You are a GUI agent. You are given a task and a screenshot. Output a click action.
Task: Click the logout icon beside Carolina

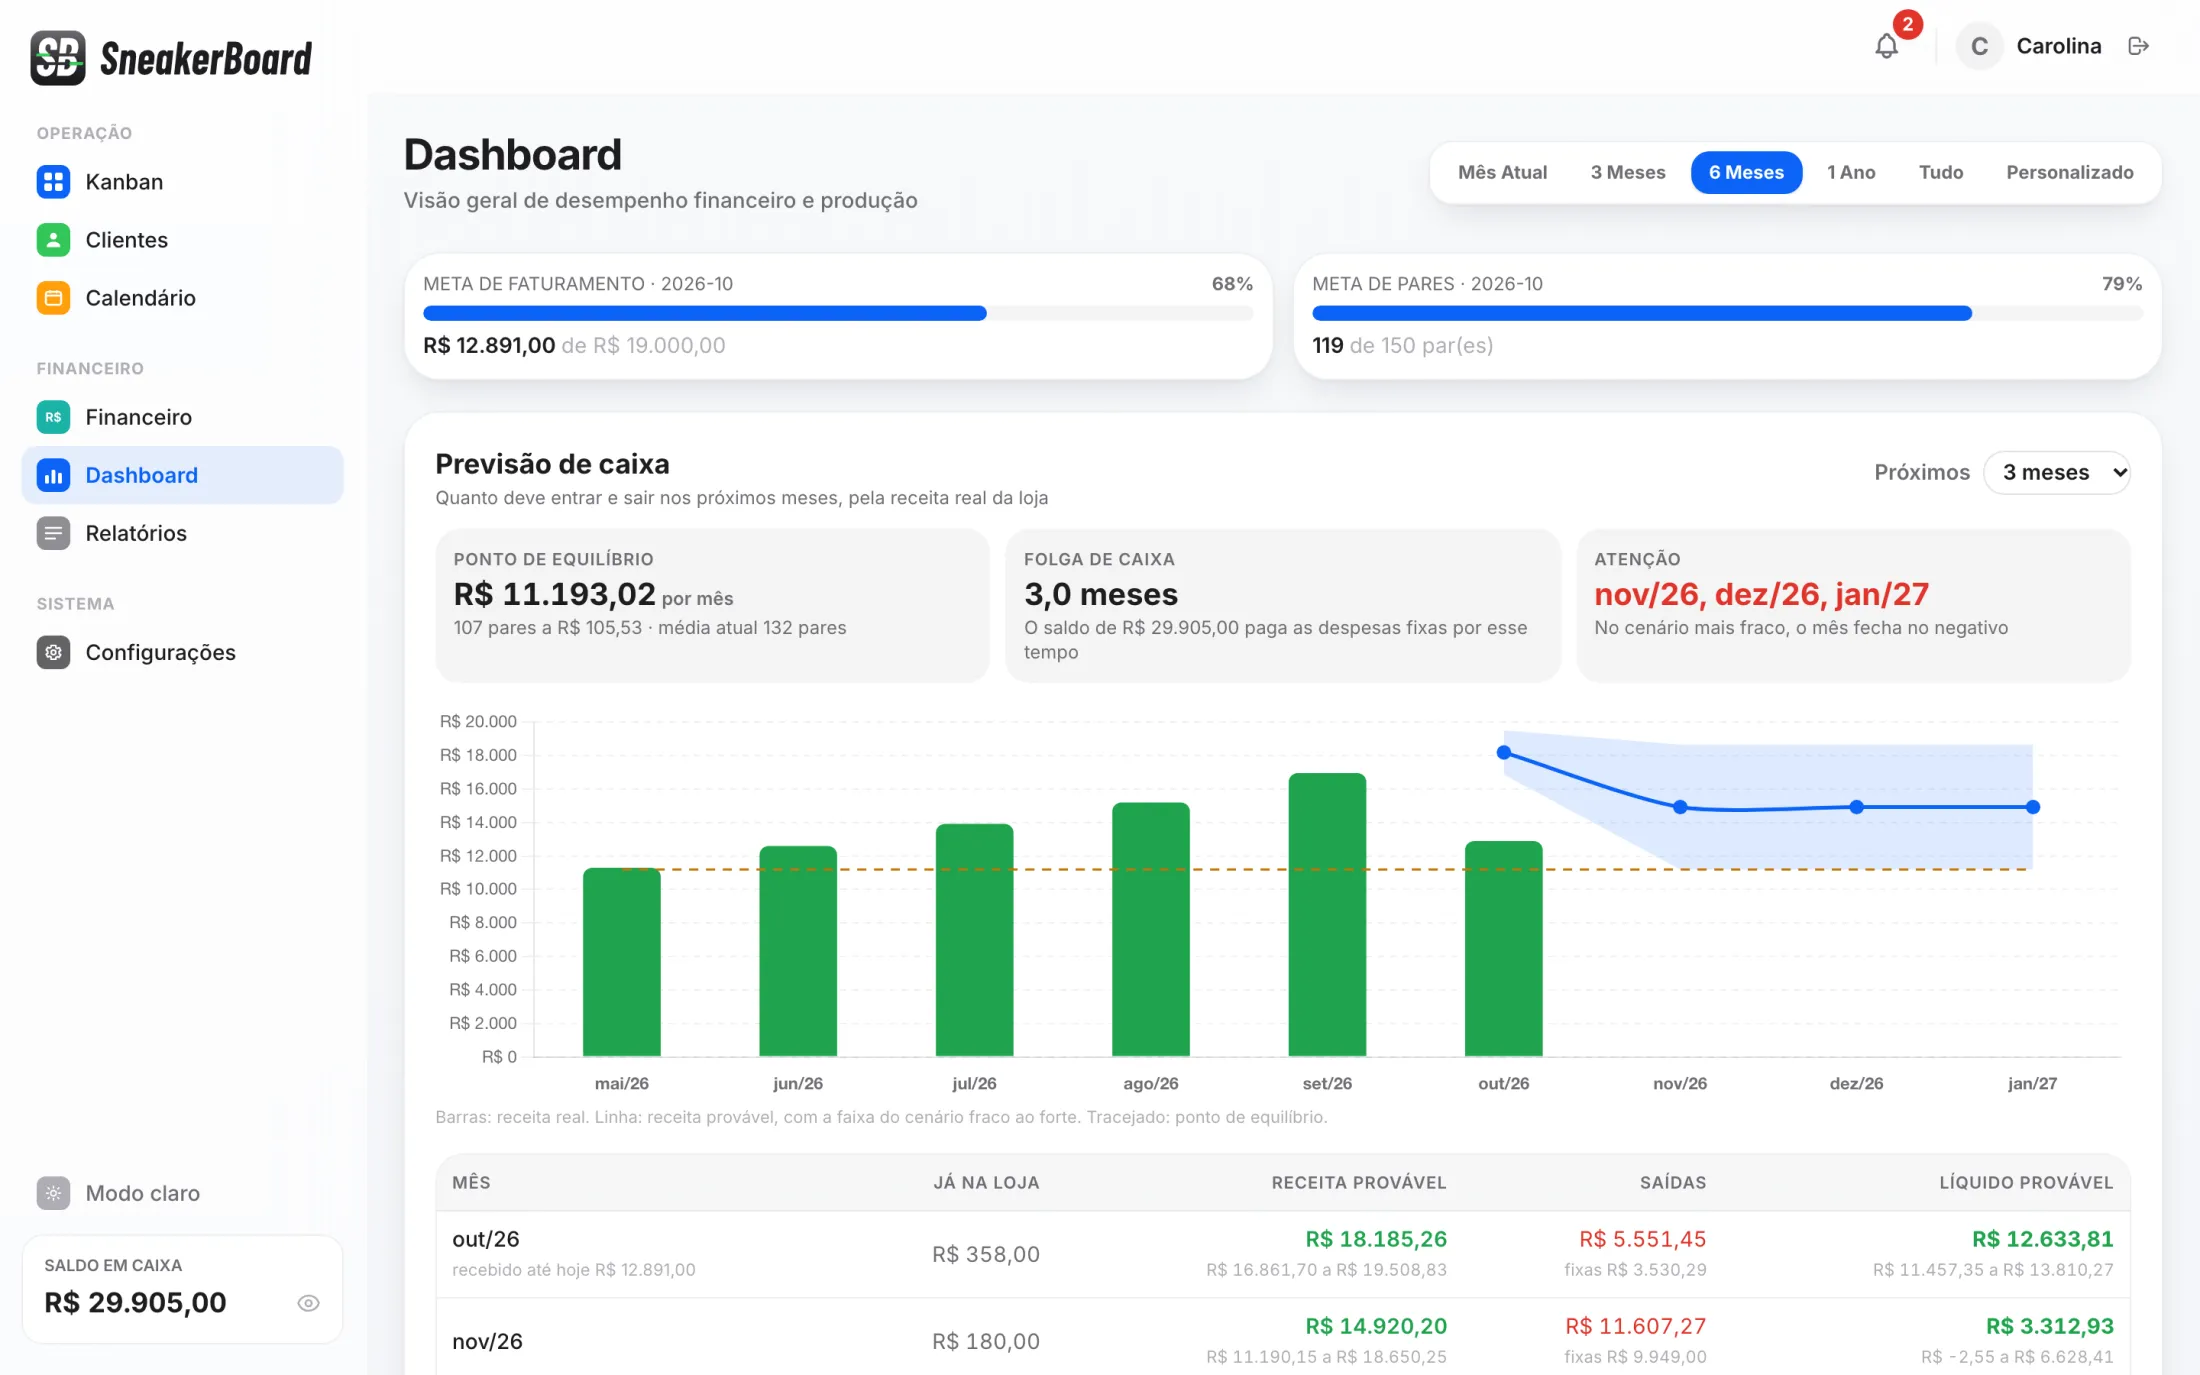(x=2138, y=46)
